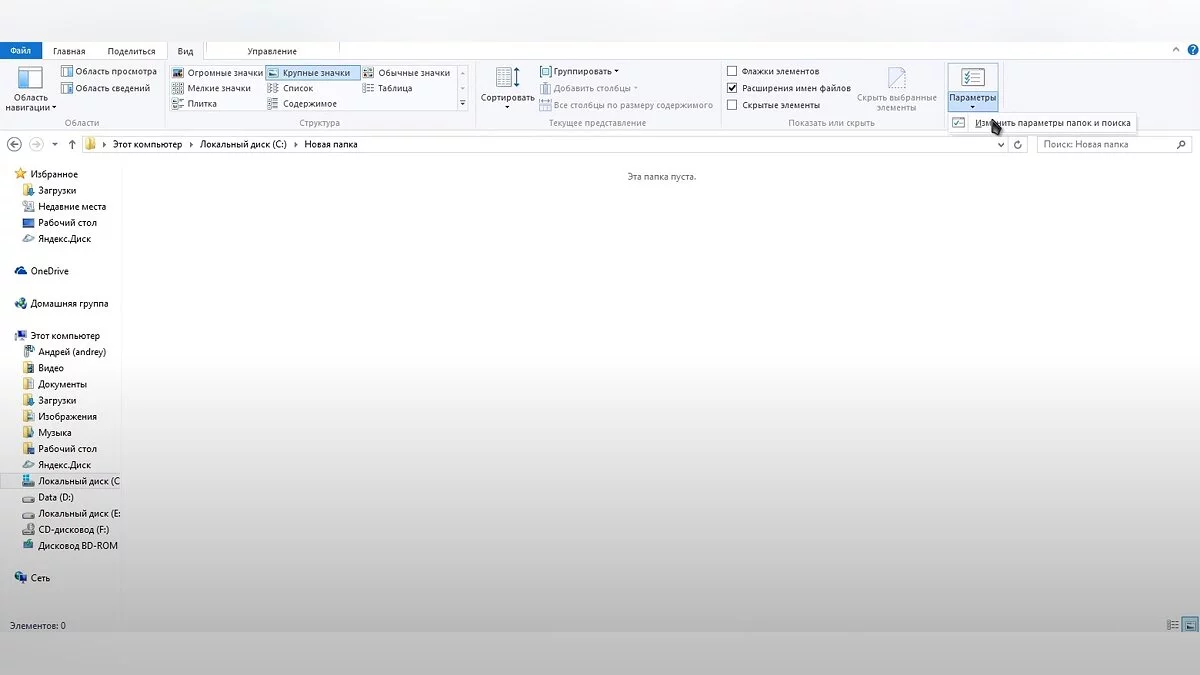Click the Параметры options icon
1200x675 pixels.
tap(972, 78)
